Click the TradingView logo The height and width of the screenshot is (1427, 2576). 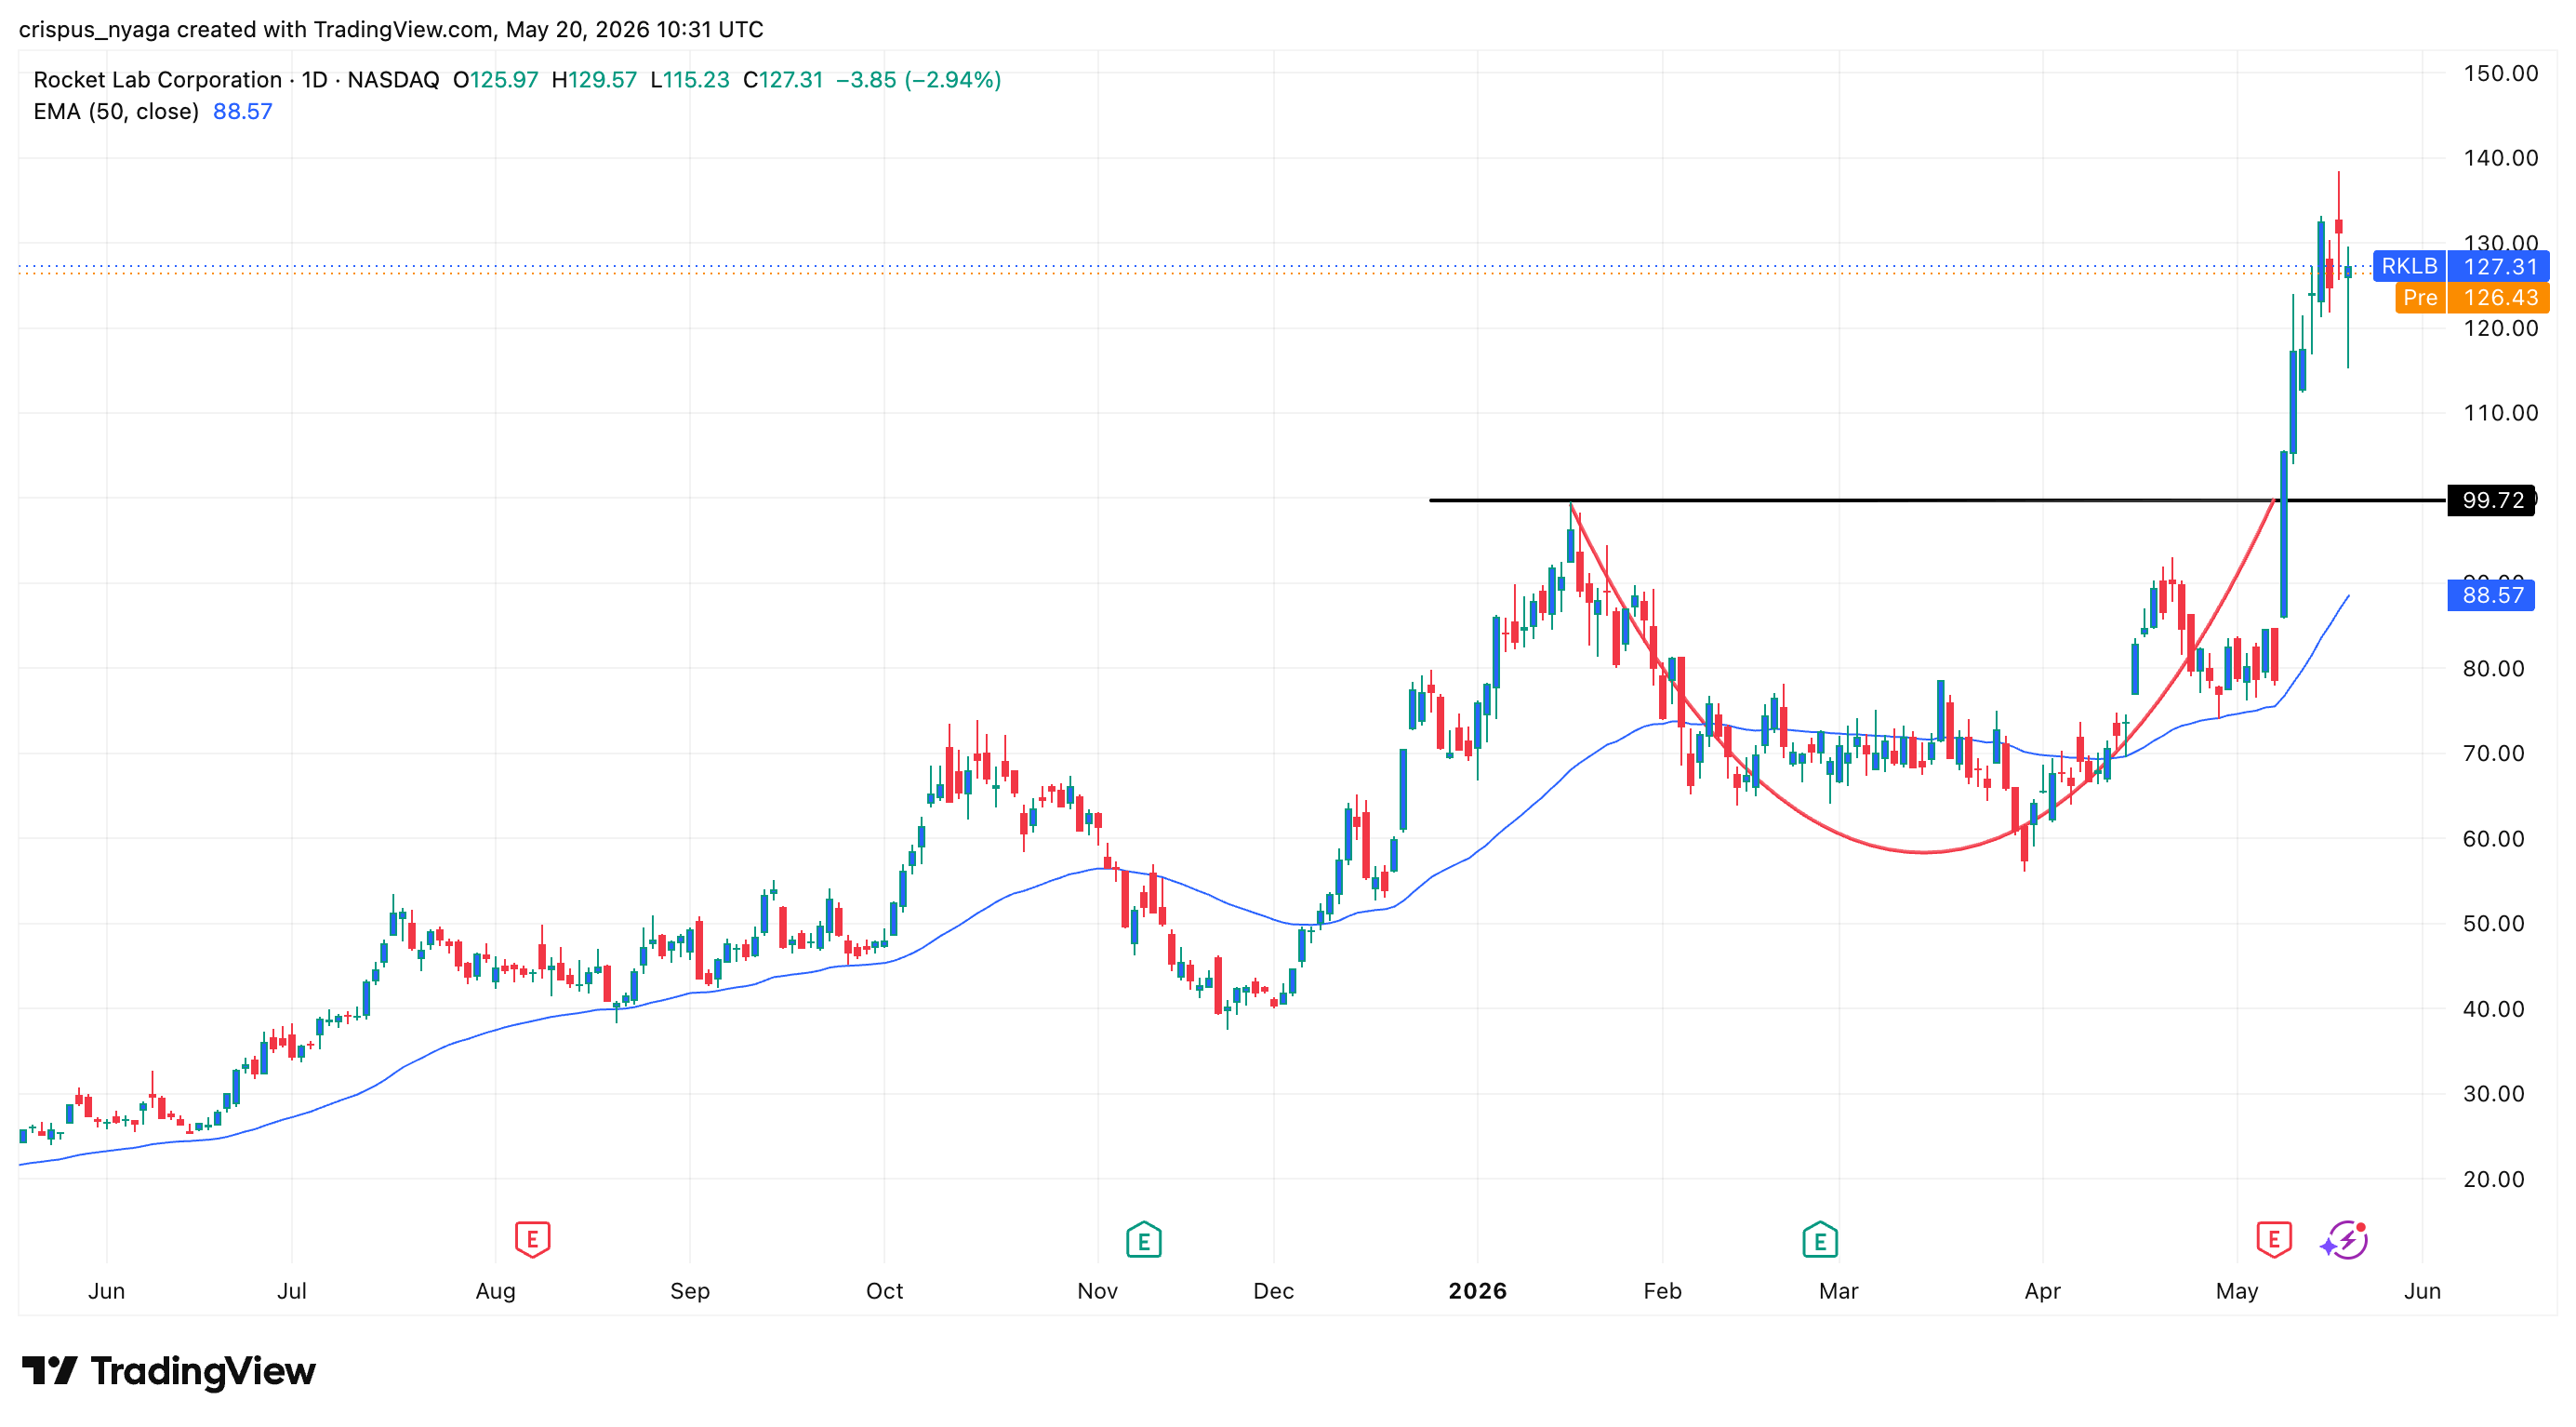pos(168,1370)
